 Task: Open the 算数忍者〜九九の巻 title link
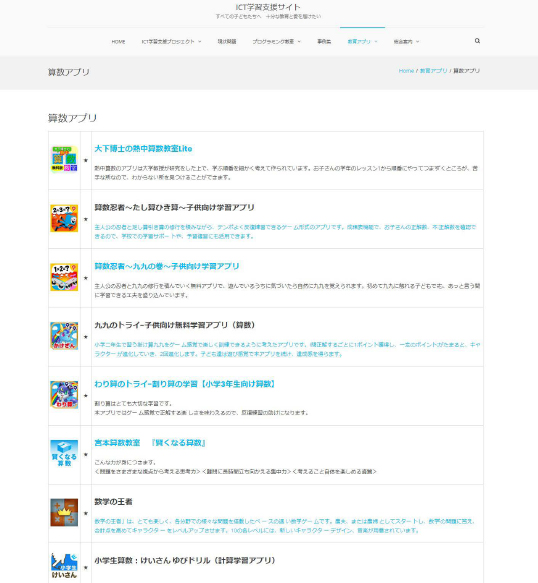pyautogui.click(x=167, y=266)
